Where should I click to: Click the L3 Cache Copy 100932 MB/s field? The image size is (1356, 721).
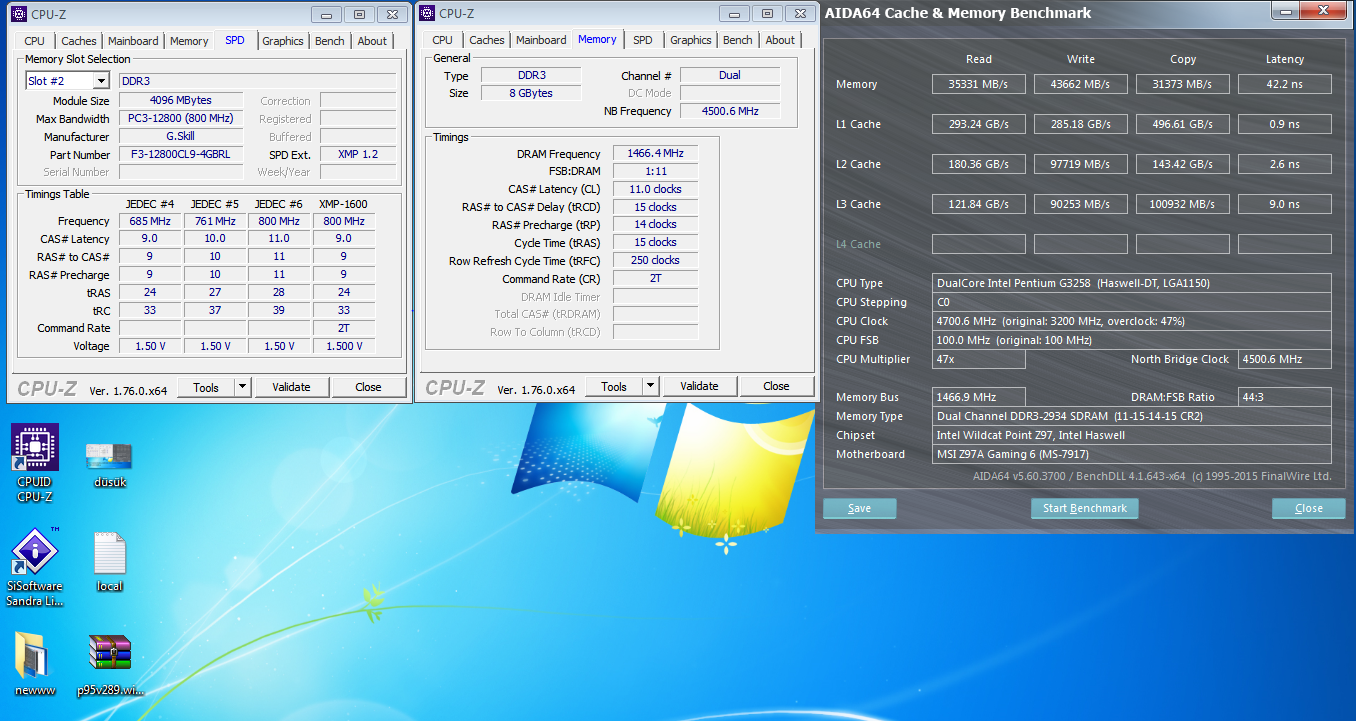point(1183,204)
